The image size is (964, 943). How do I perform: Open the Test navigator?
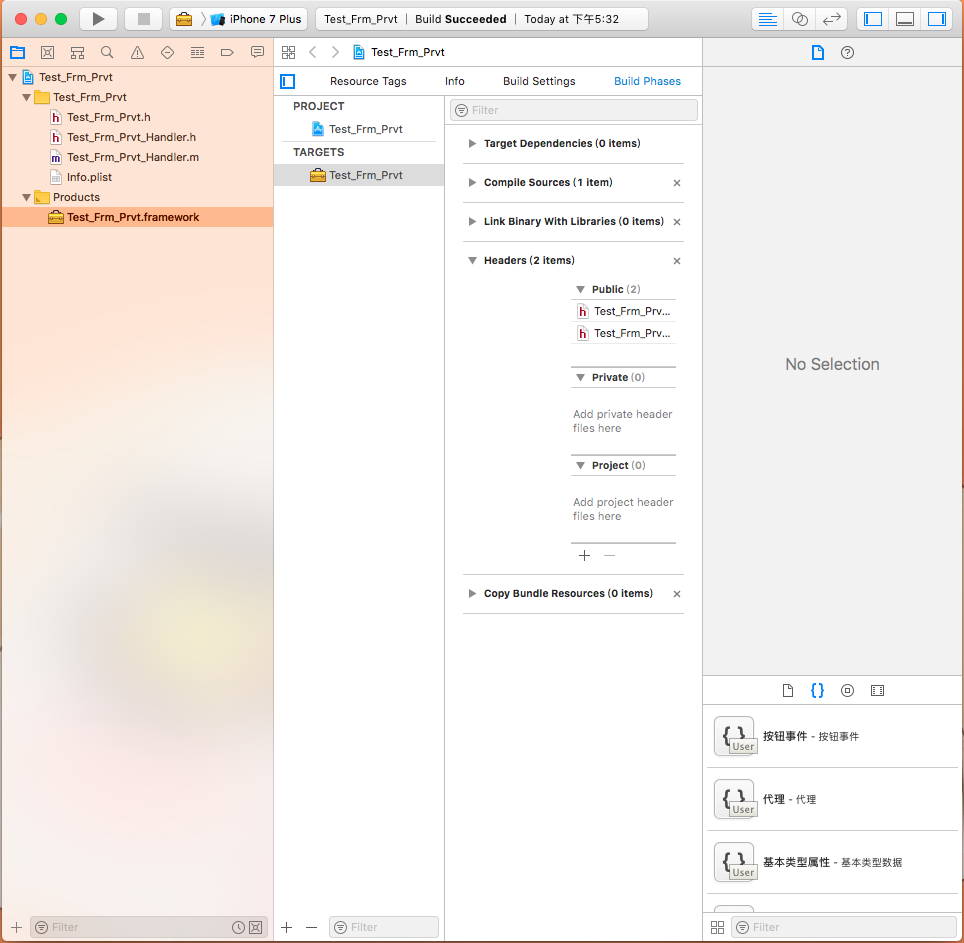167,52
